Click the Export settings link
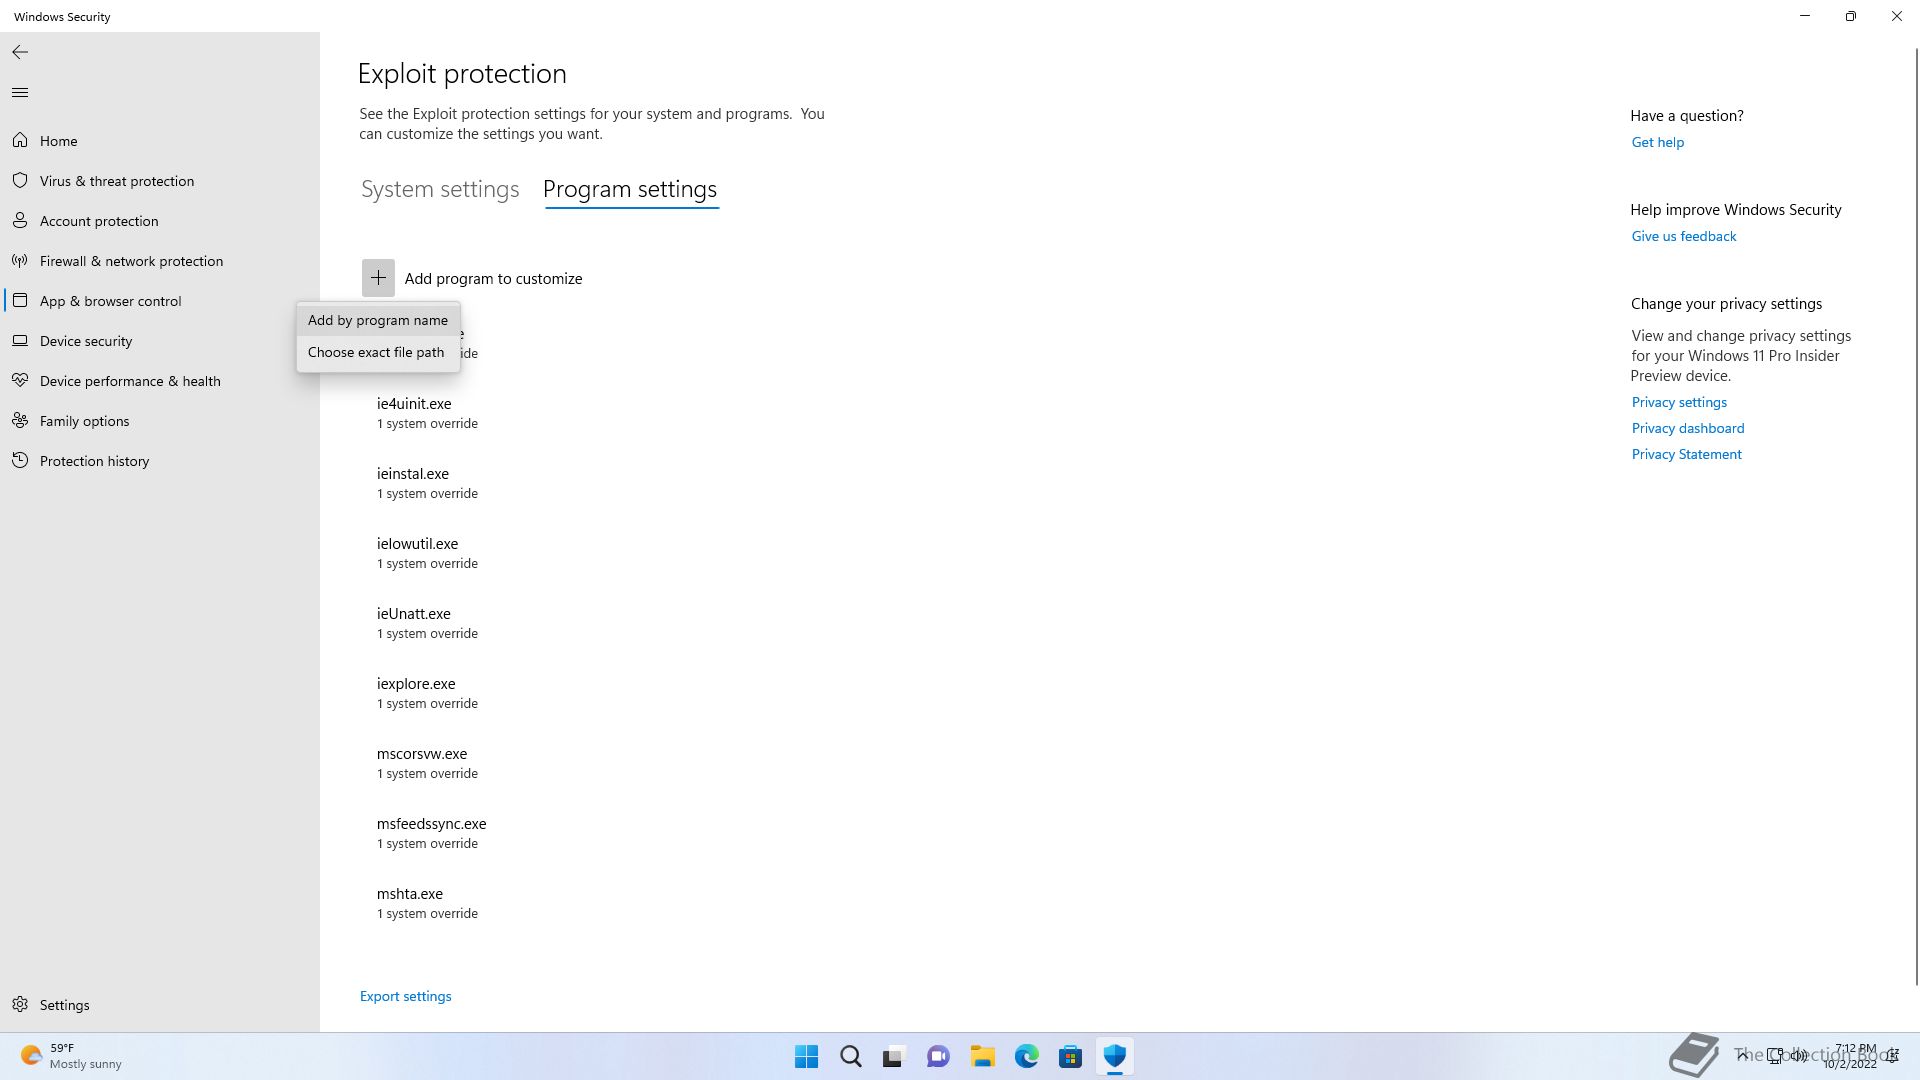This screenshot has width=1920, height=1080. tap(405, 996)
